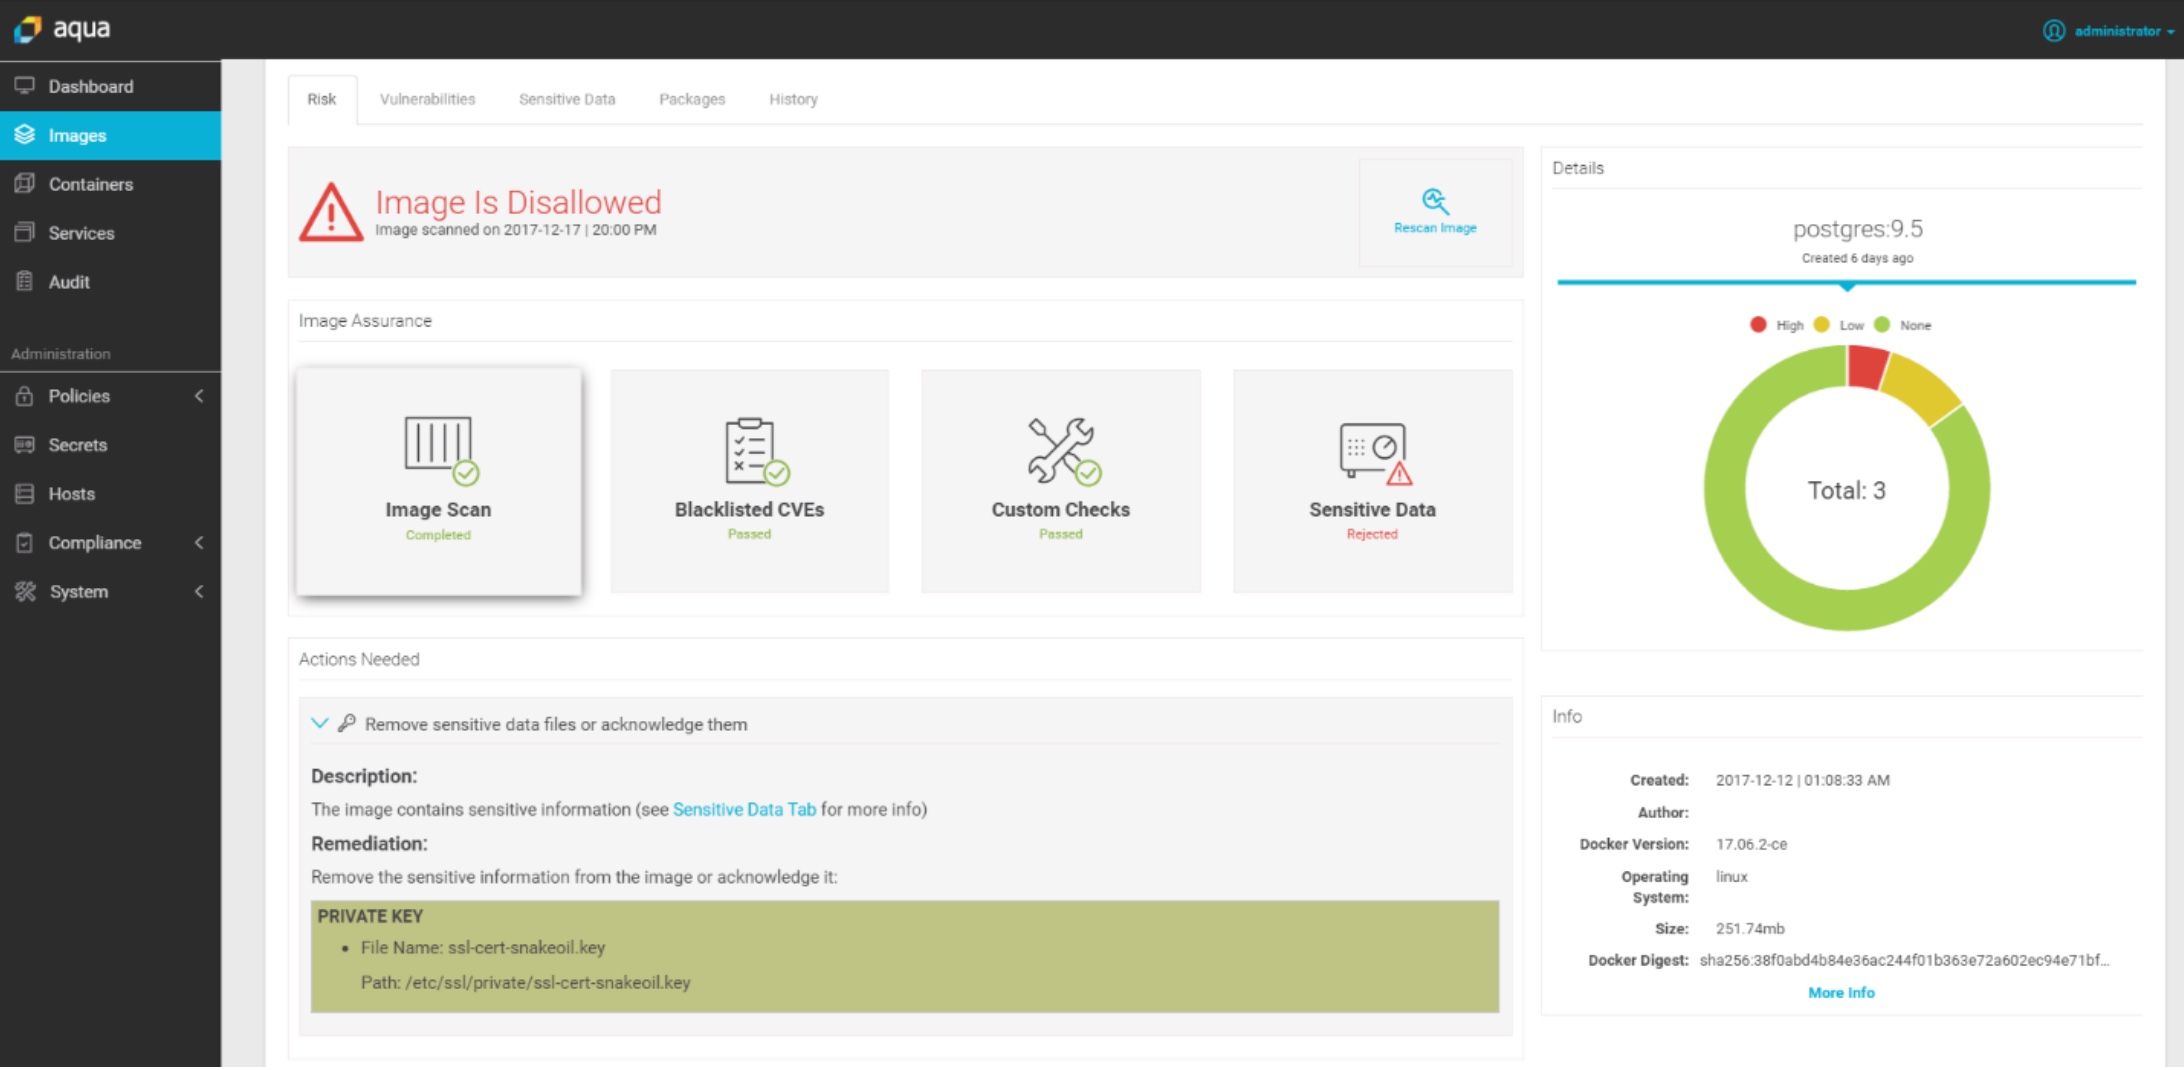Click the Docker Version 17.06.2-ce value
Image resolution: width=2184 pixels, height=1070 pixels.
pyautogui.click(x=1751, y=844)
